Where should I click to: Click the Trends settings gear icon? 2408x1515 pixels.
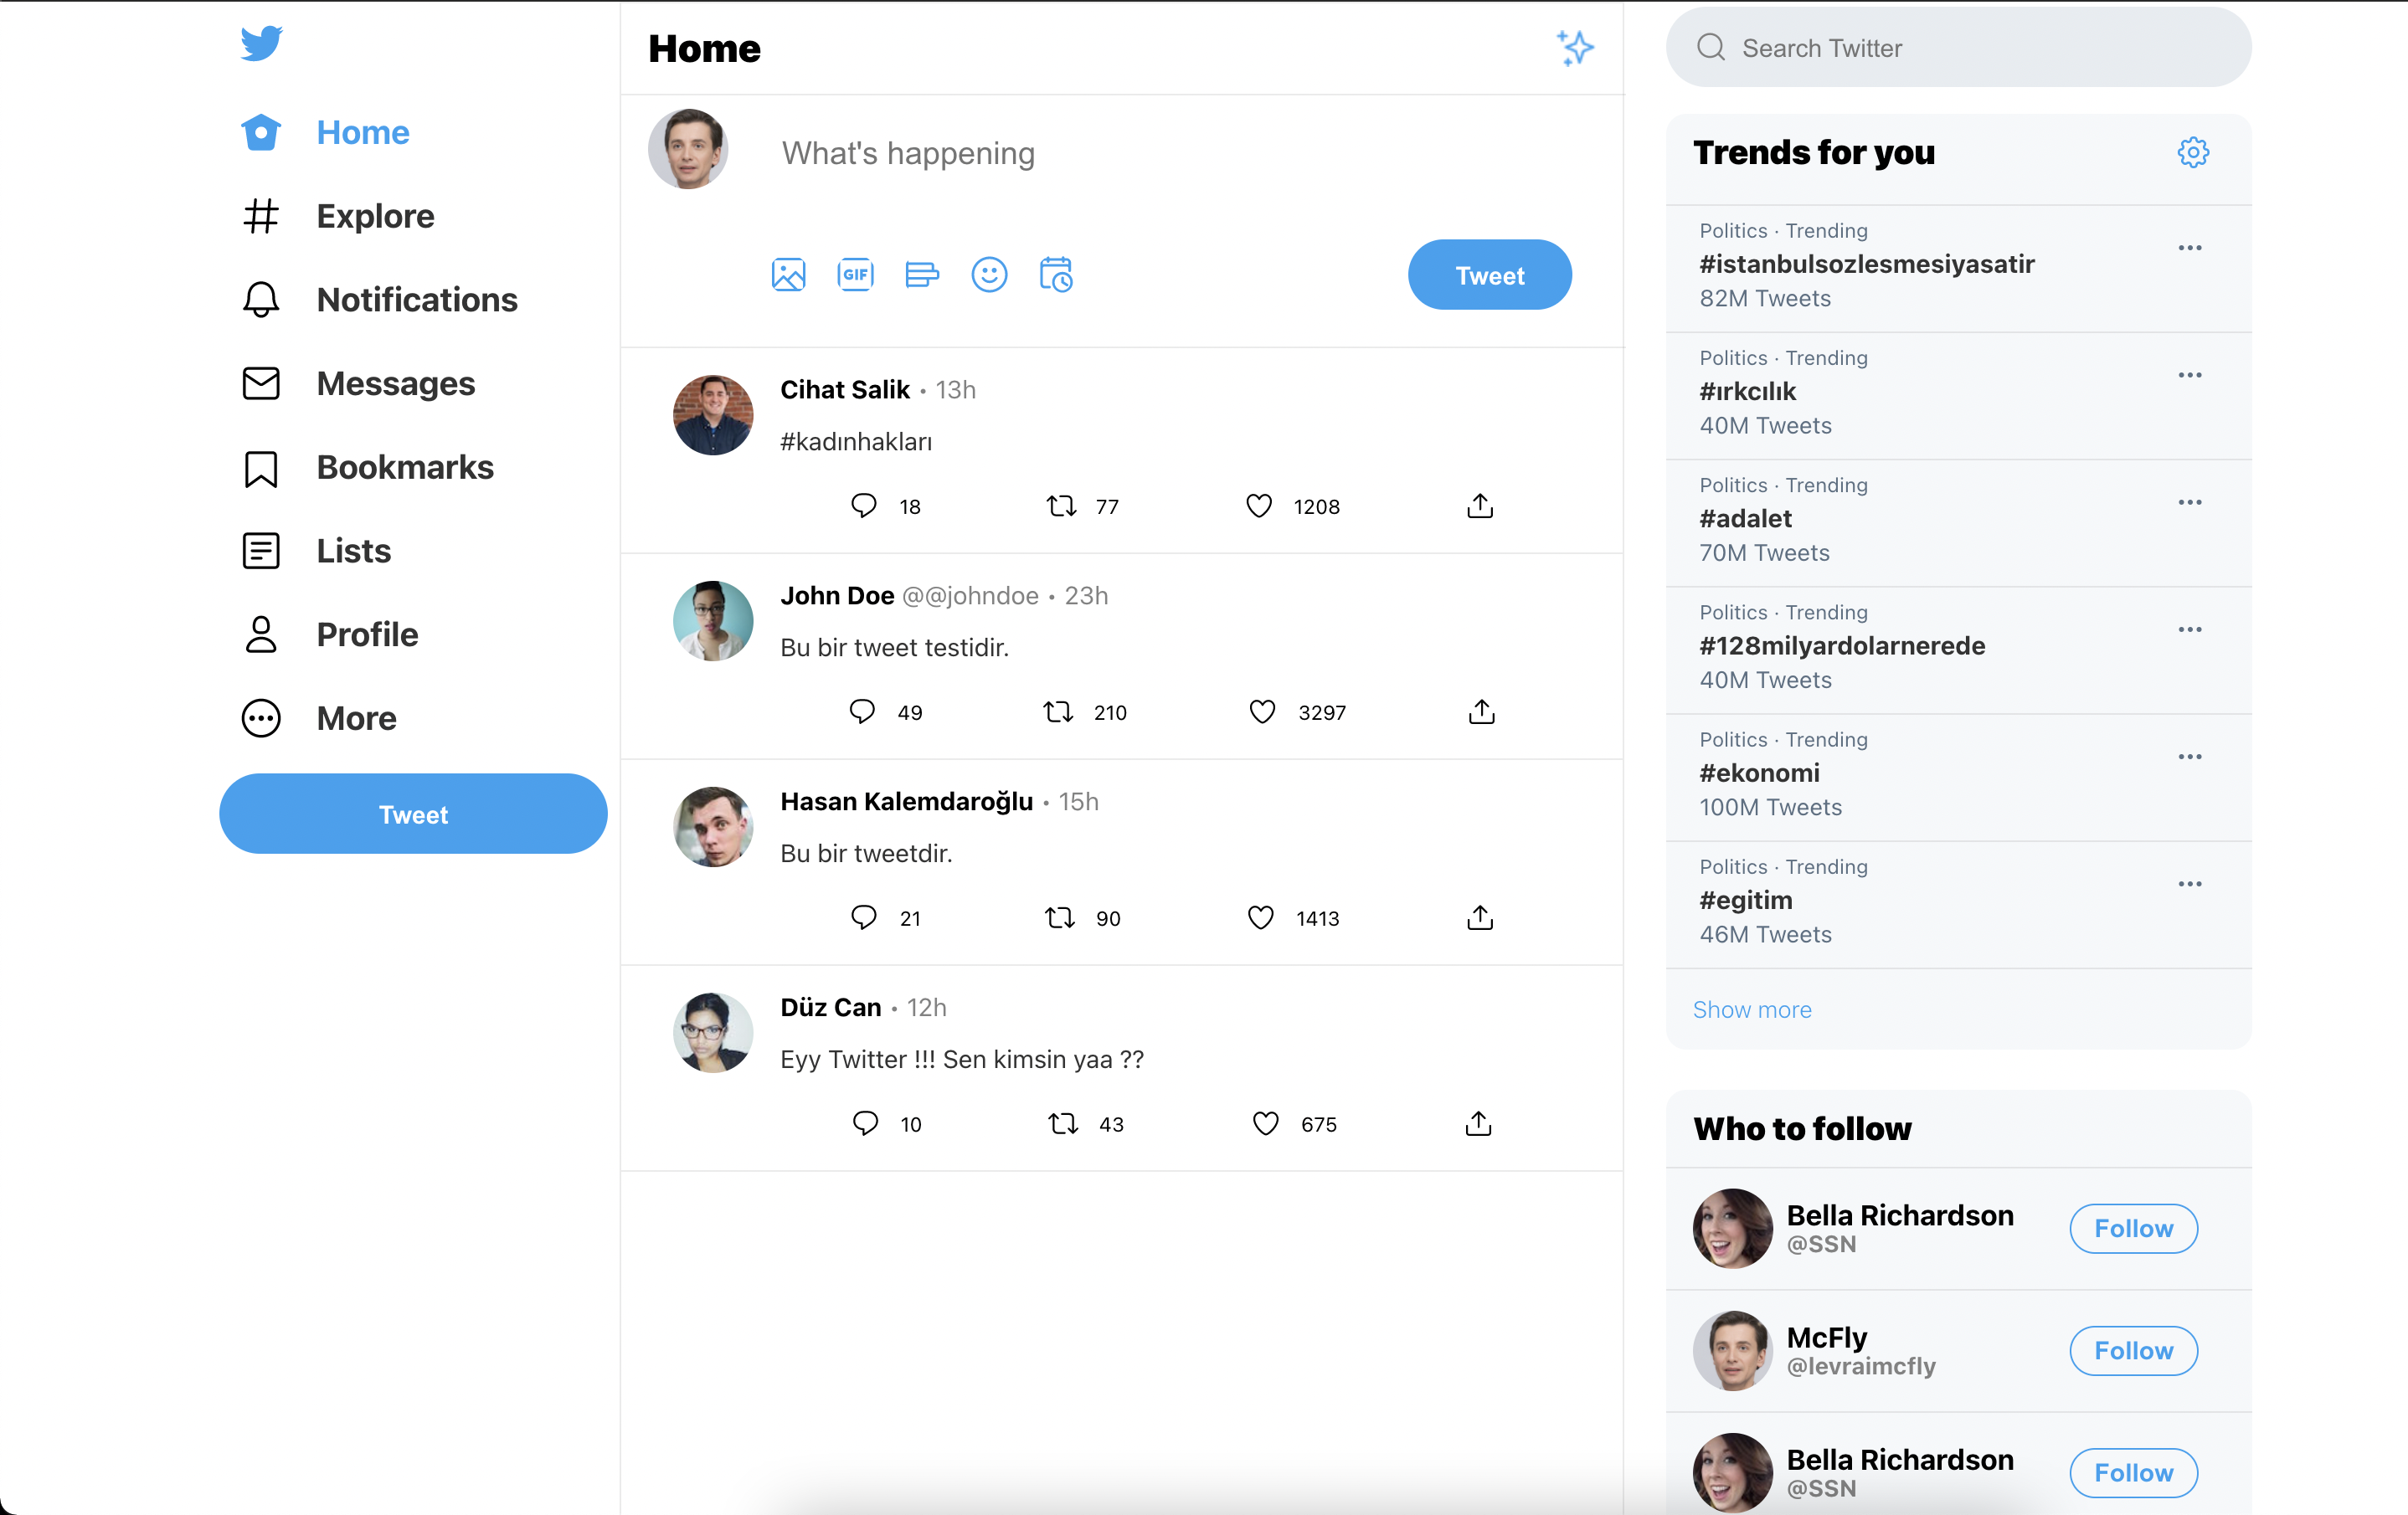2194,151
